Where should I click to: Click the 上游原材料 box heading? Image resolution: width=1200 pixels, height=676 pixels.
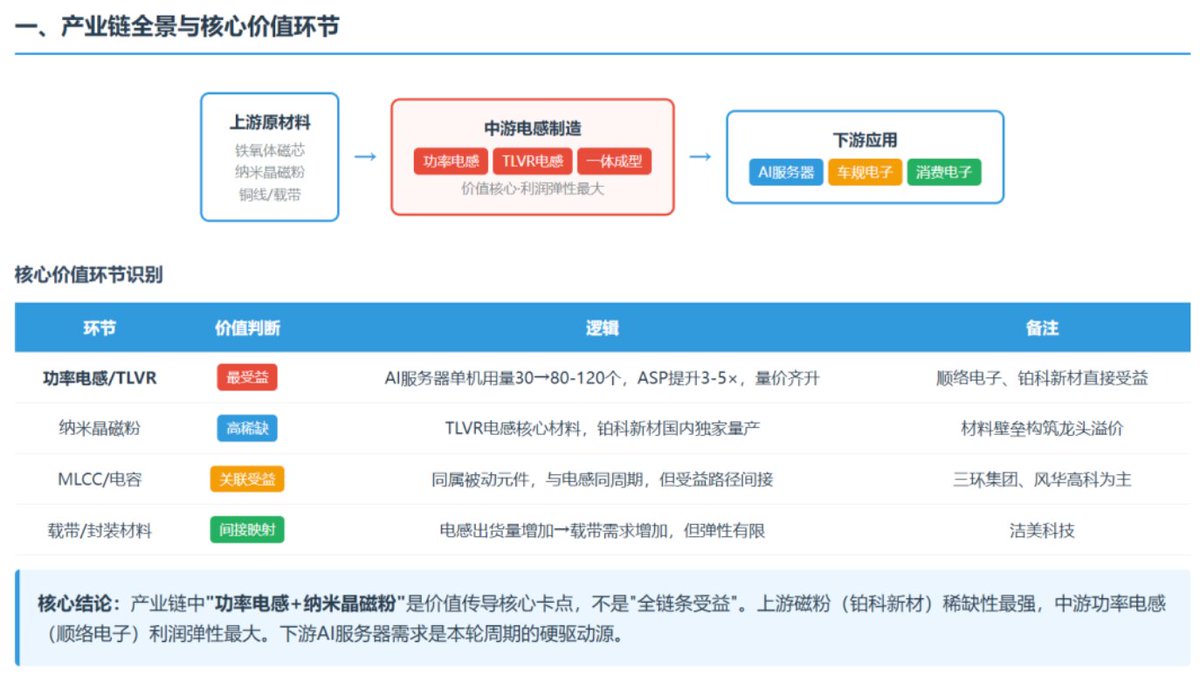coord(270,123)
